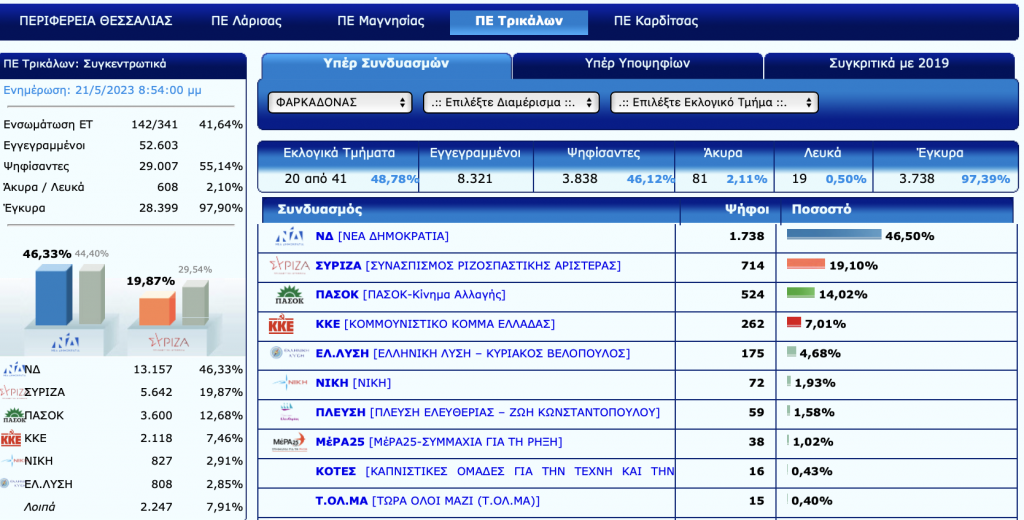Click ΣΥΡΙΖΑ orange percentage bar 19,10%
Viewport: 1024px width, 520px height.
pyautogui.click(x=806, y=264)
